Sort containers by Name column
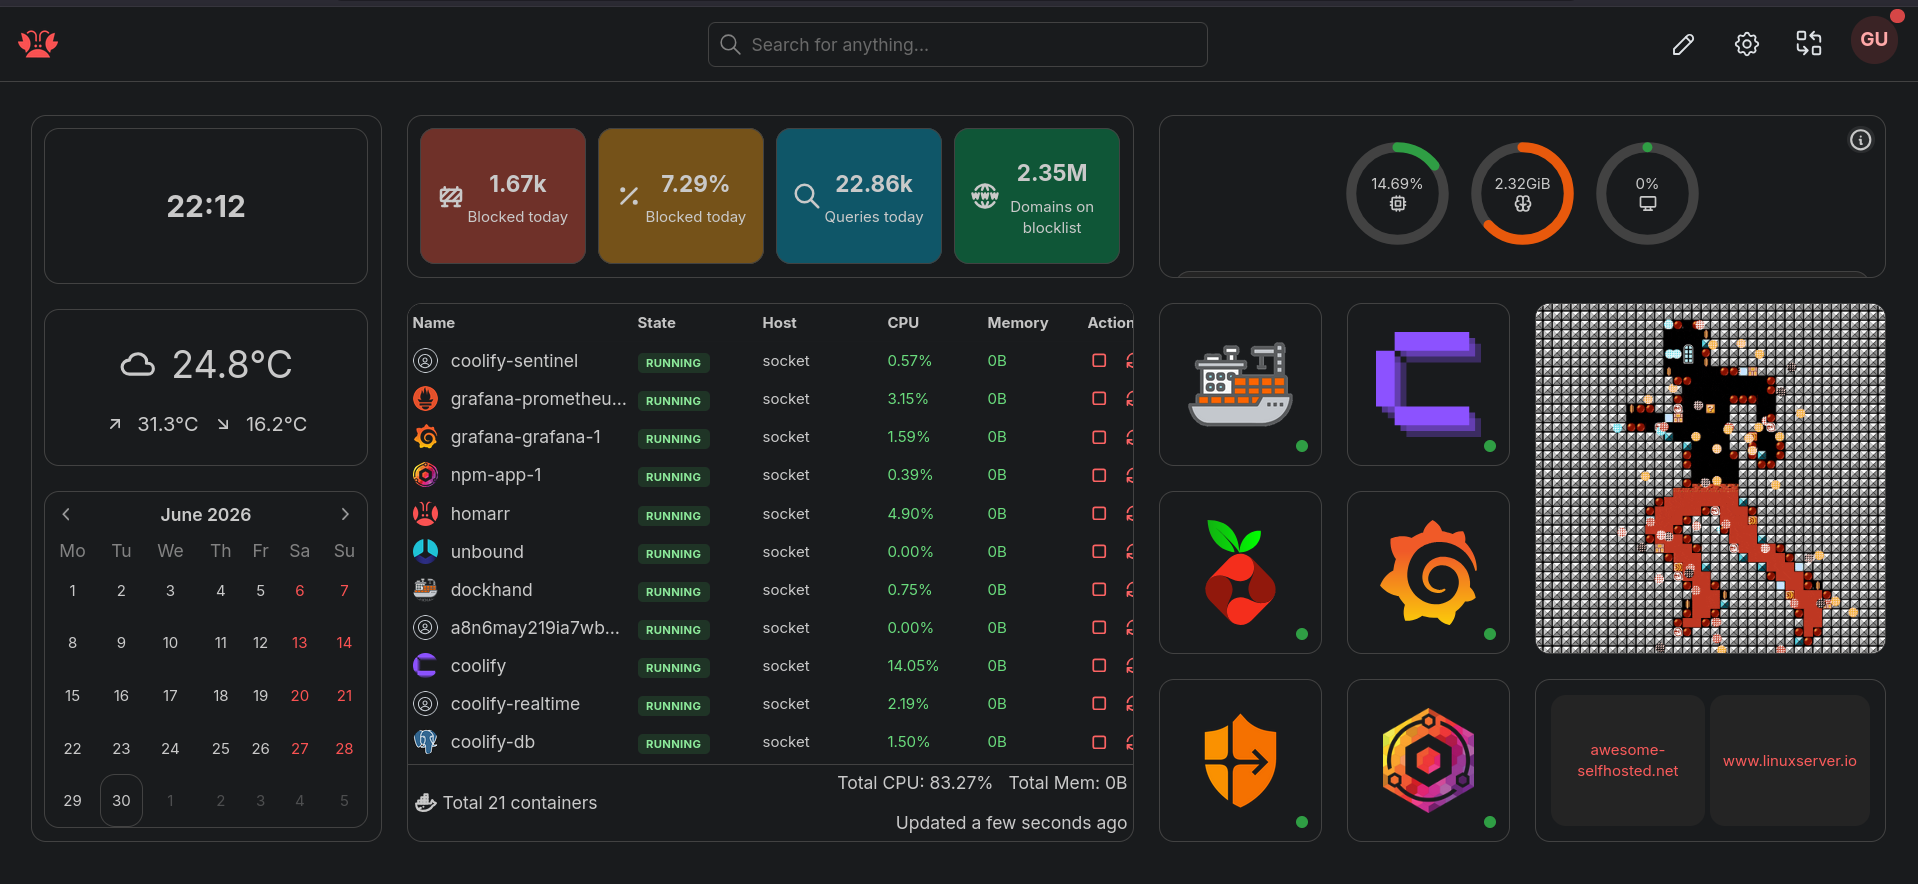The image size is (1918, 884). (x=434, y=323)
